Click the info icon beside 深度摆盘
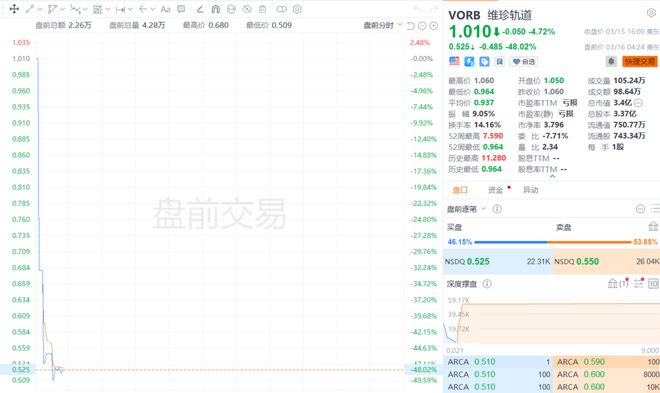Image resolution: width=660 pixels, height=393 pixels. click(x=487, y=284)
